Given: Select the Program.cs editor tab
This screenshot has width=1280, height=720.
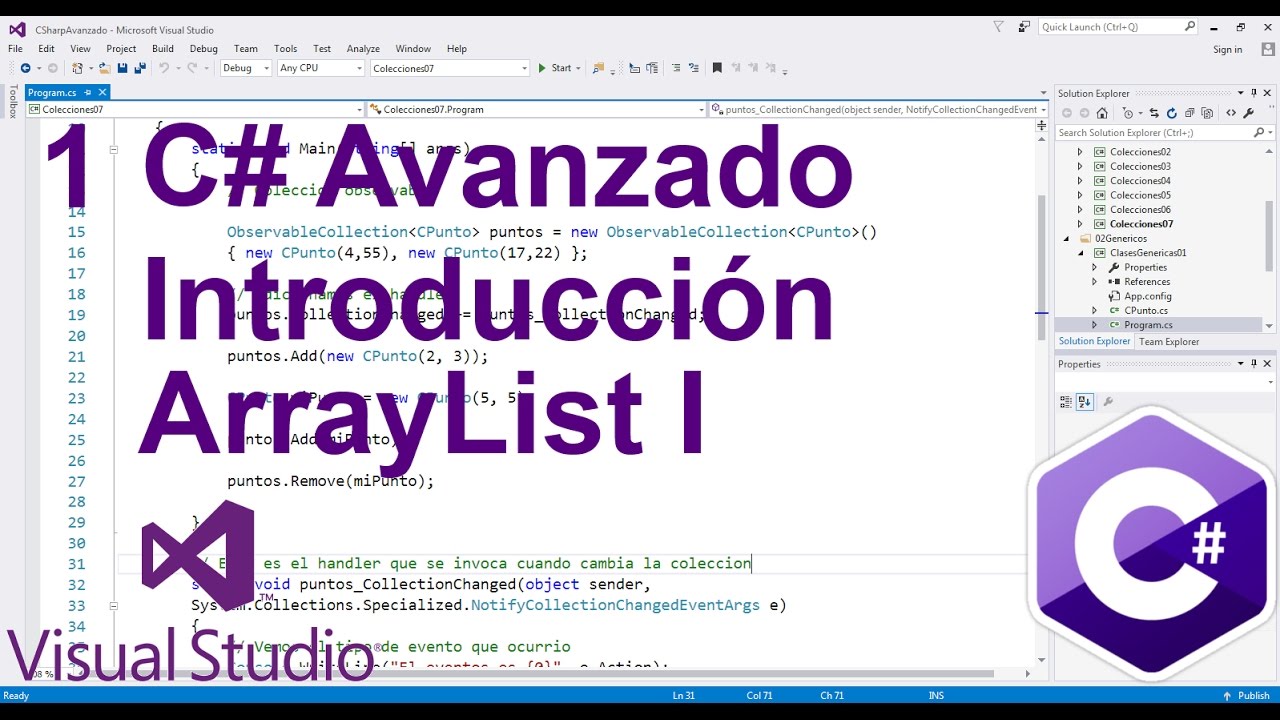Looking at the screenshot, I should (x=52, y=92).
